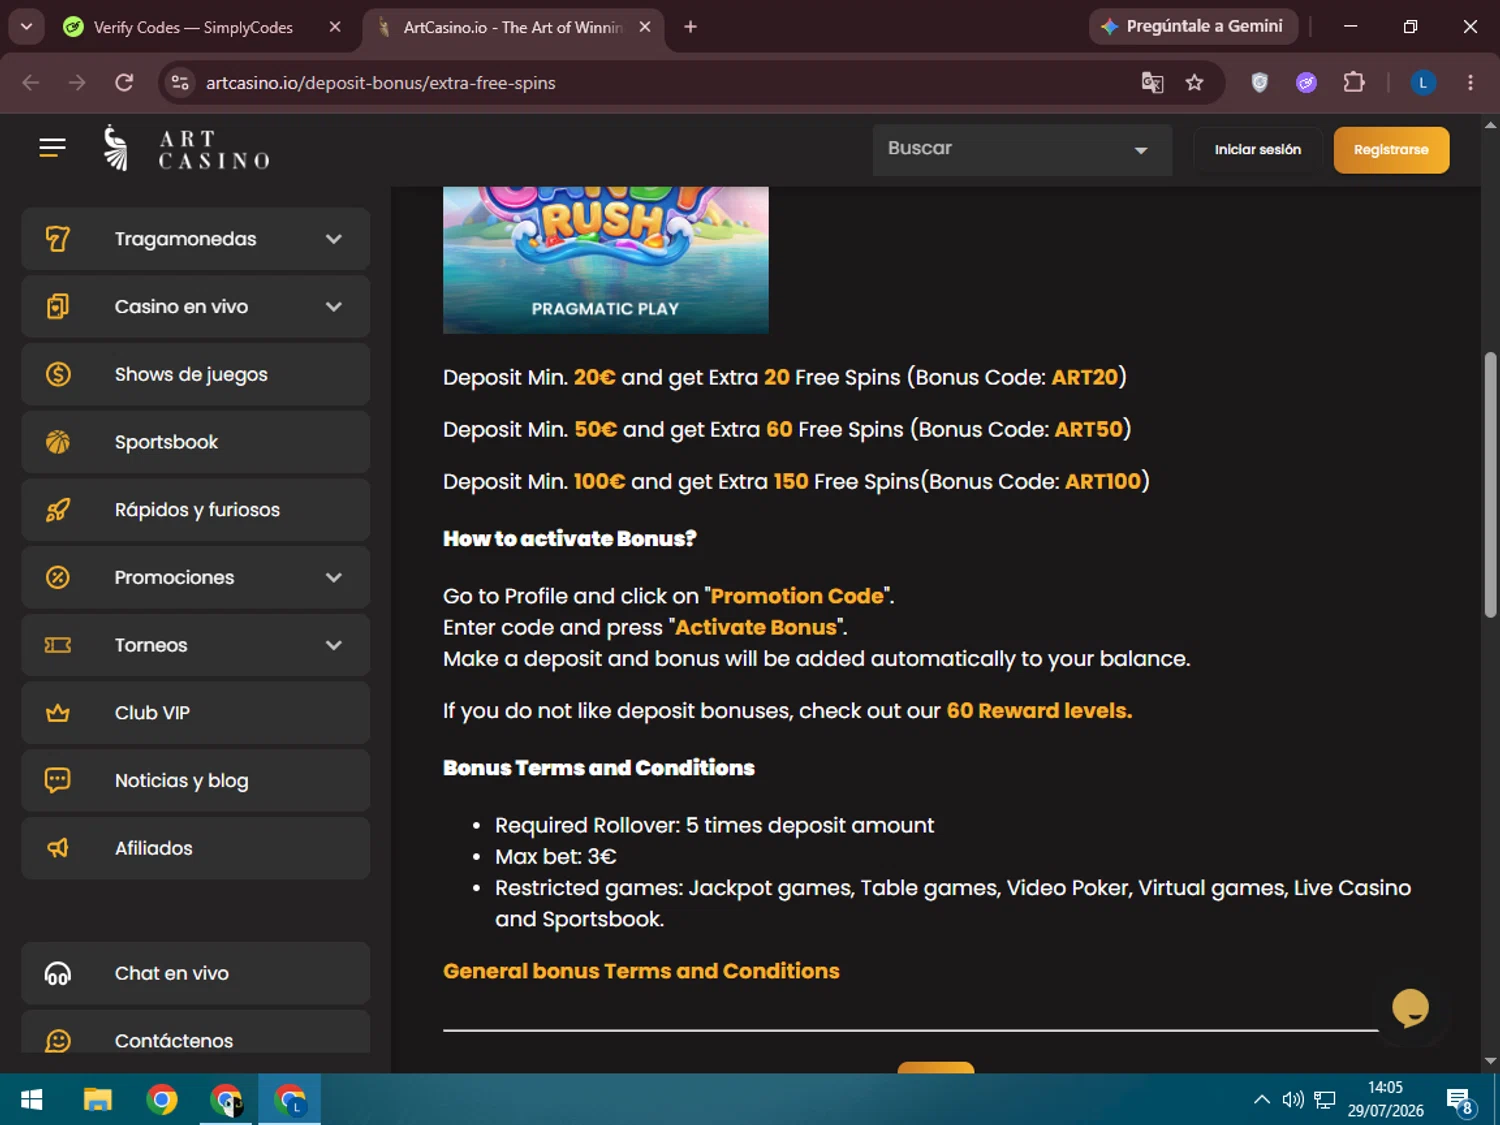Screen dimensions: 1500x1125
Task: Click the page vertical scrollbar thumb
Action: click(1490, 485)
